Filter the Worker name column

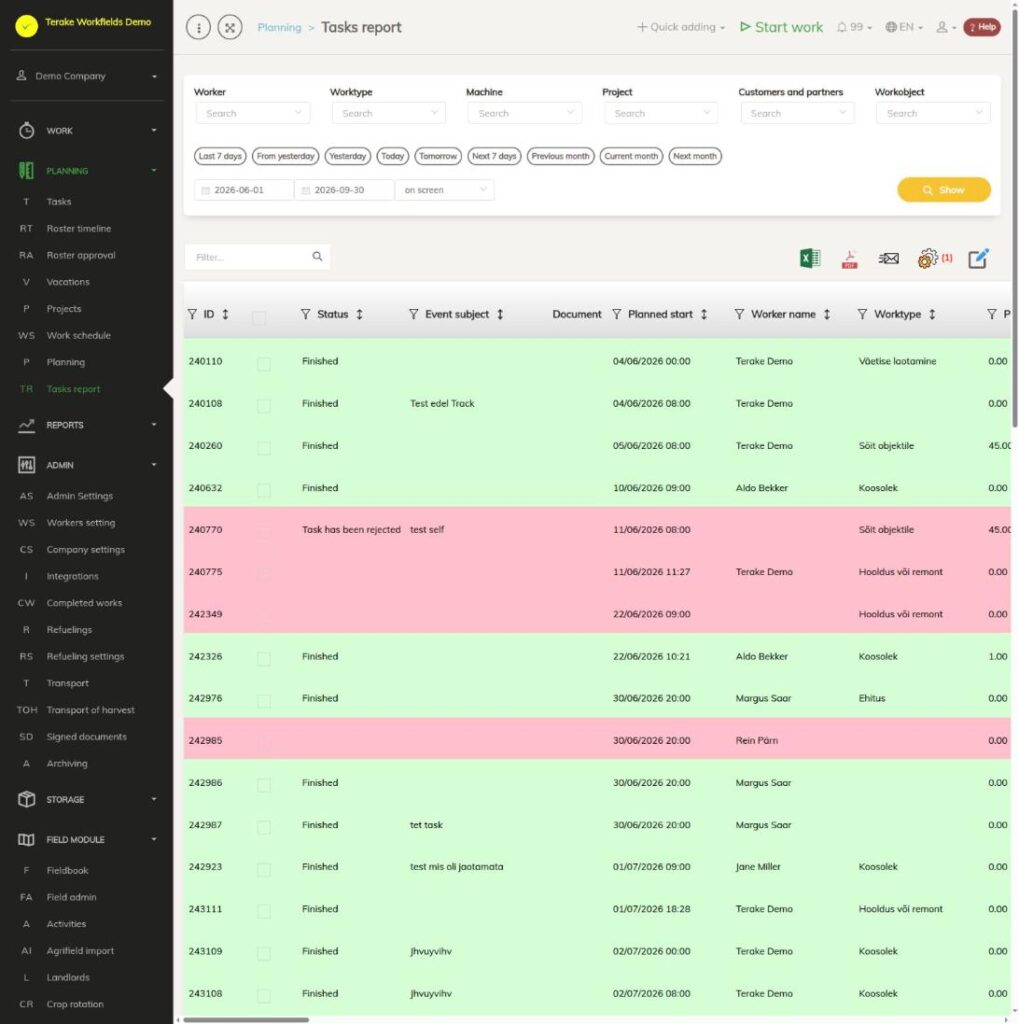[739, 314]
